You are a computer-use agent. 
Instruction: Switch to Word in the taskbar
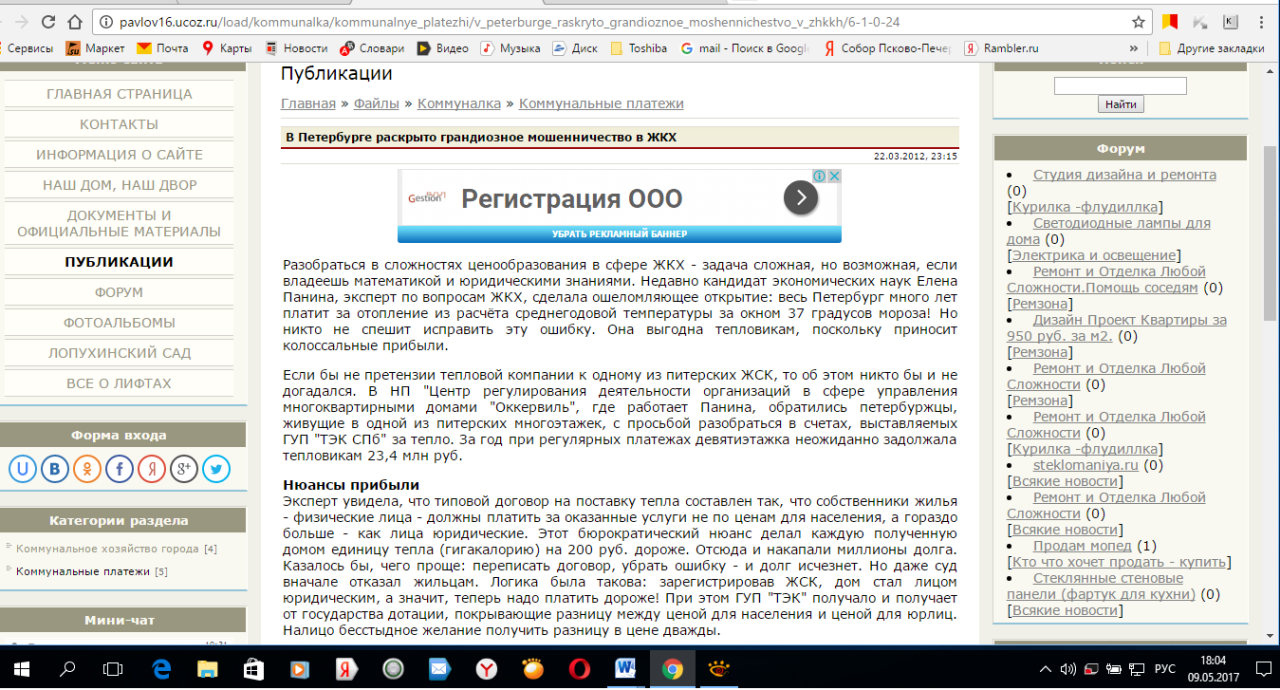pyautogui.click(x=626, y=668)
